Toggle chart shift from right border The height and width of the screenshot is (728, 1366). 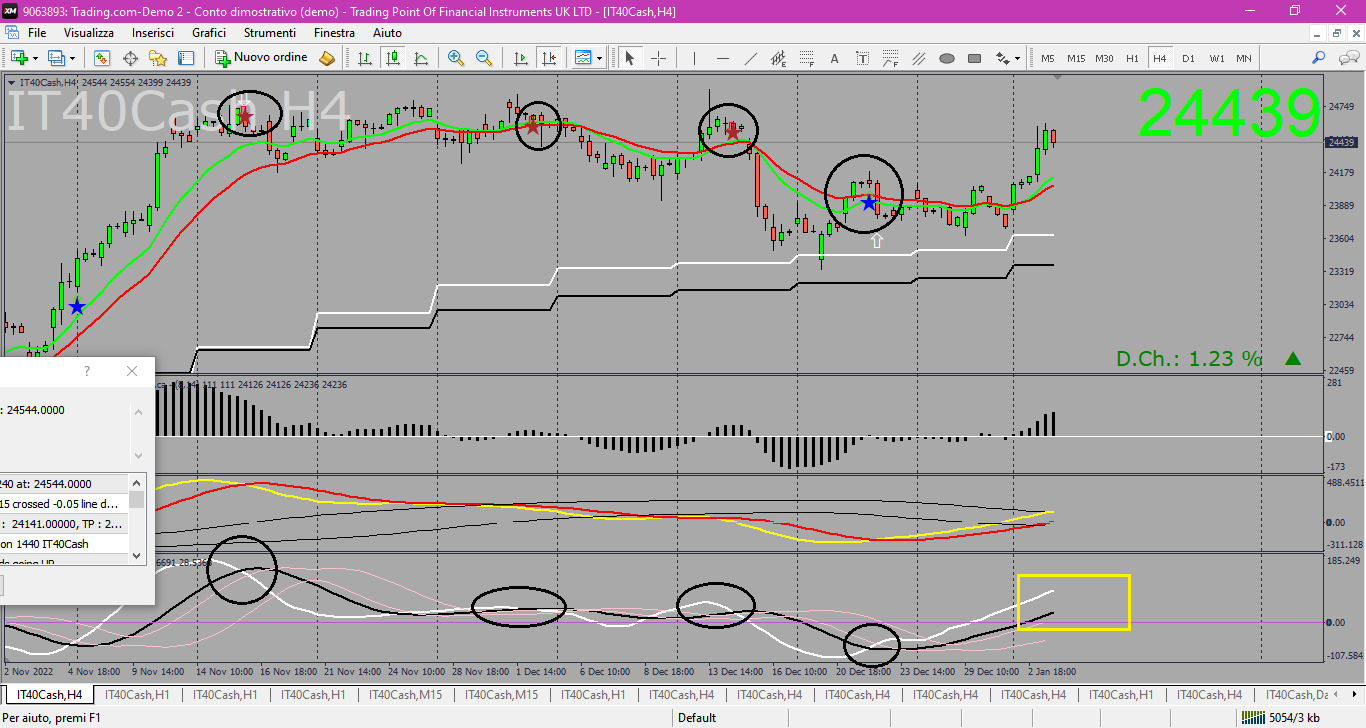coord(548,58)
